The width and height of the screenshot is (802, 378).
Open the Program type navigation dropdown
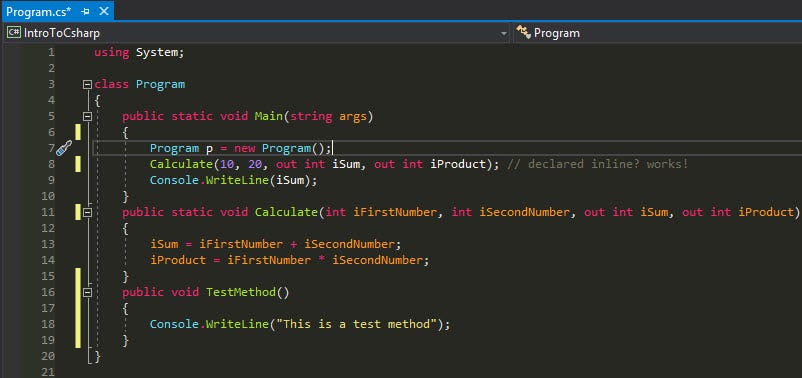[658, 33]
